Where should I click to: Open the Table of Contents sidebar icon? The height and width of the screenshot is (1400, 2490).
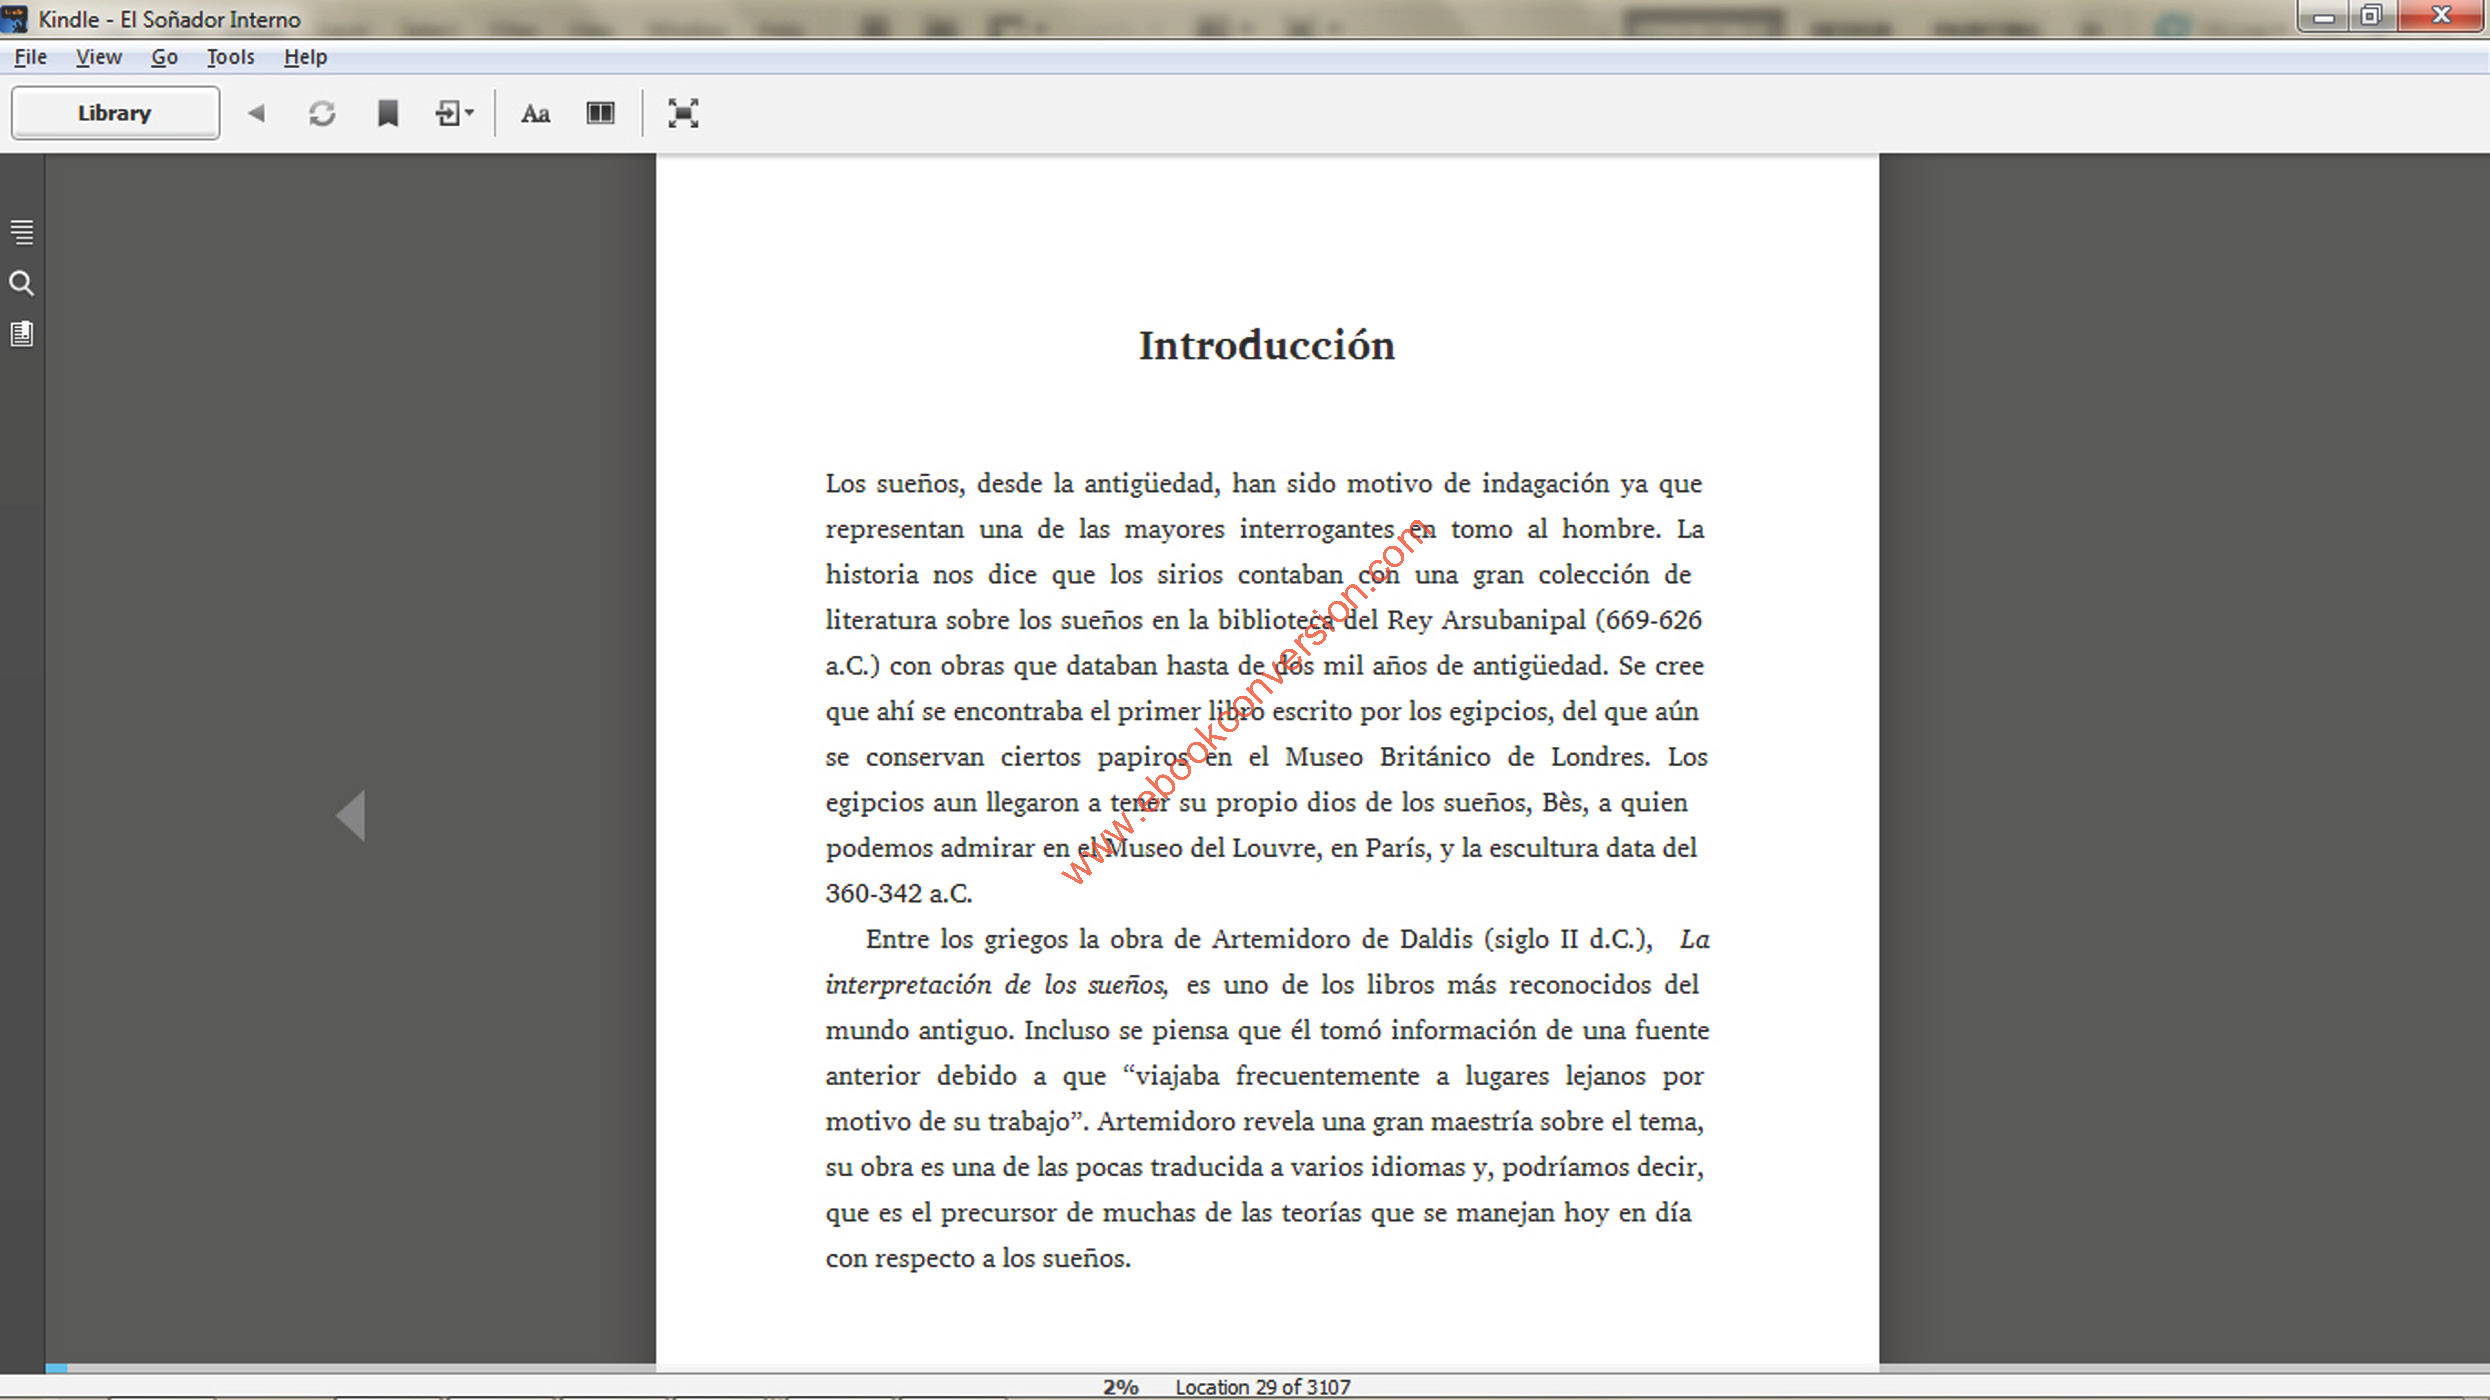click(x=22, y=232)
